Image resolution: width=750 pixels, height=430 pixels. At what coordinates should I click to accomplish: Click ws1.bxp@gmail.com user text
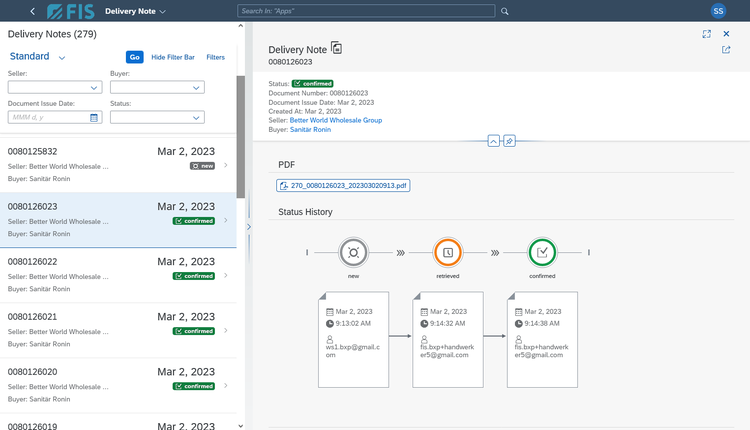(x=353, y=351)
